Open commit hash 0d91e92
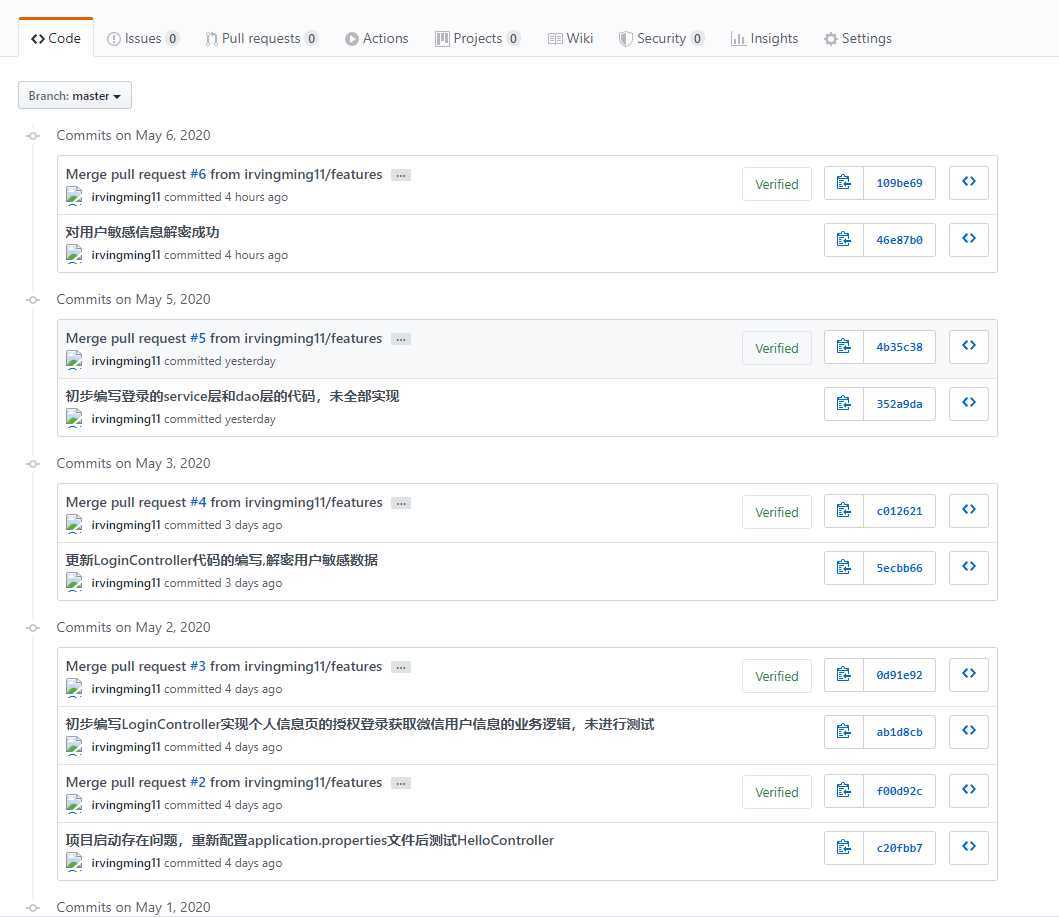 point(900,675)
